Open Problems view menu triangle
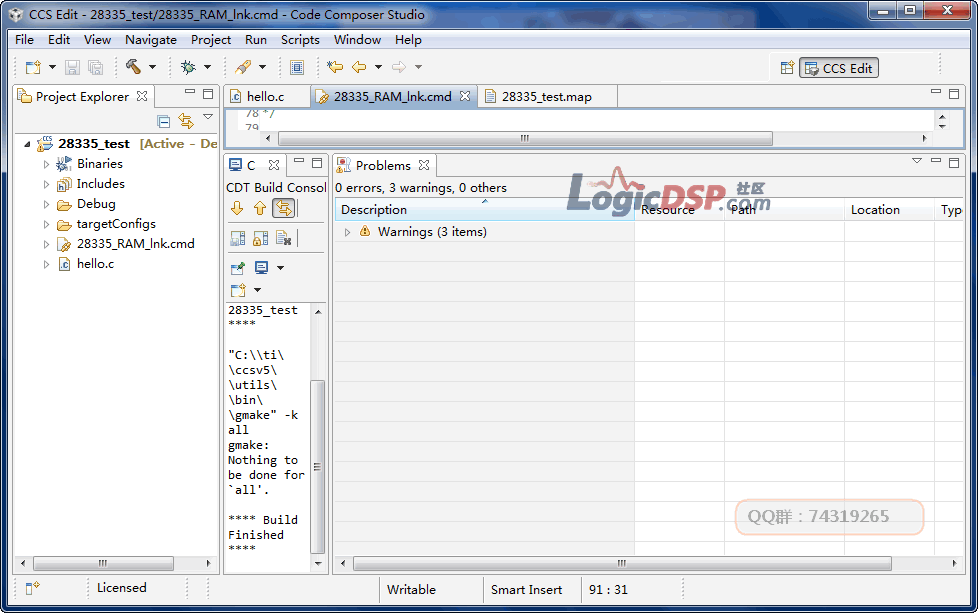 tap(917, 161)
